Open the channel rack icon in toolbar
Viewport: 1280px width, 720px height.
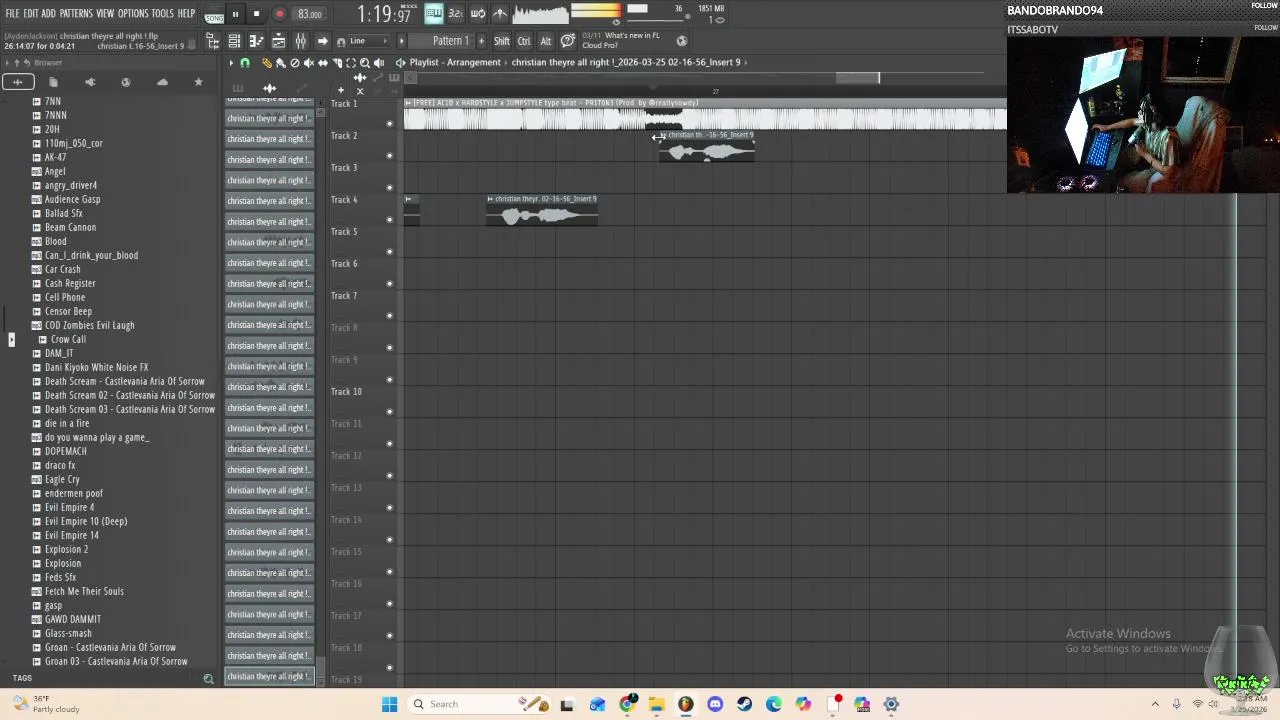click(x=234, y=41)
